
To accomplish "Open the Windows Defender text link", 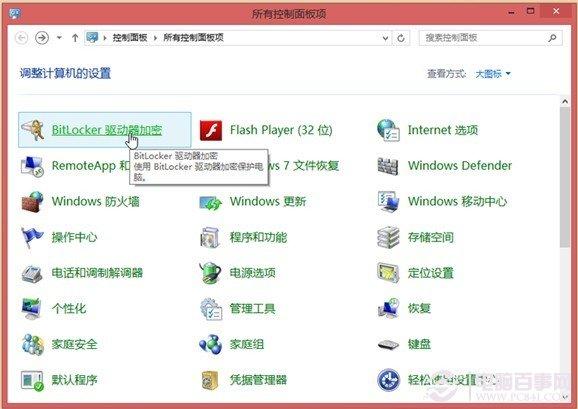I will (460, 166).
